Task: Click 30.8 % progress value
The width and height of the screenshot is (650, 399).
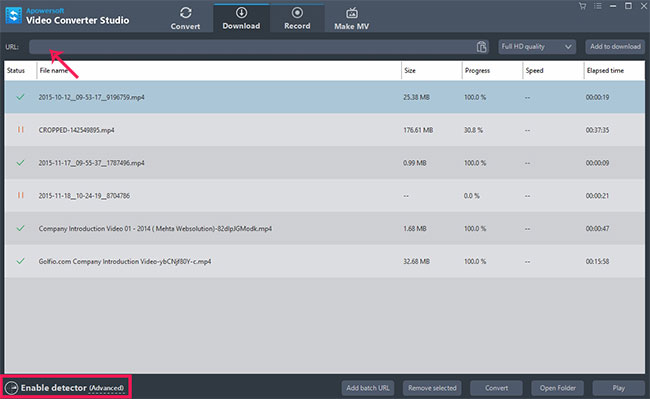Action: pyautogui.click(x=473, y=130)
